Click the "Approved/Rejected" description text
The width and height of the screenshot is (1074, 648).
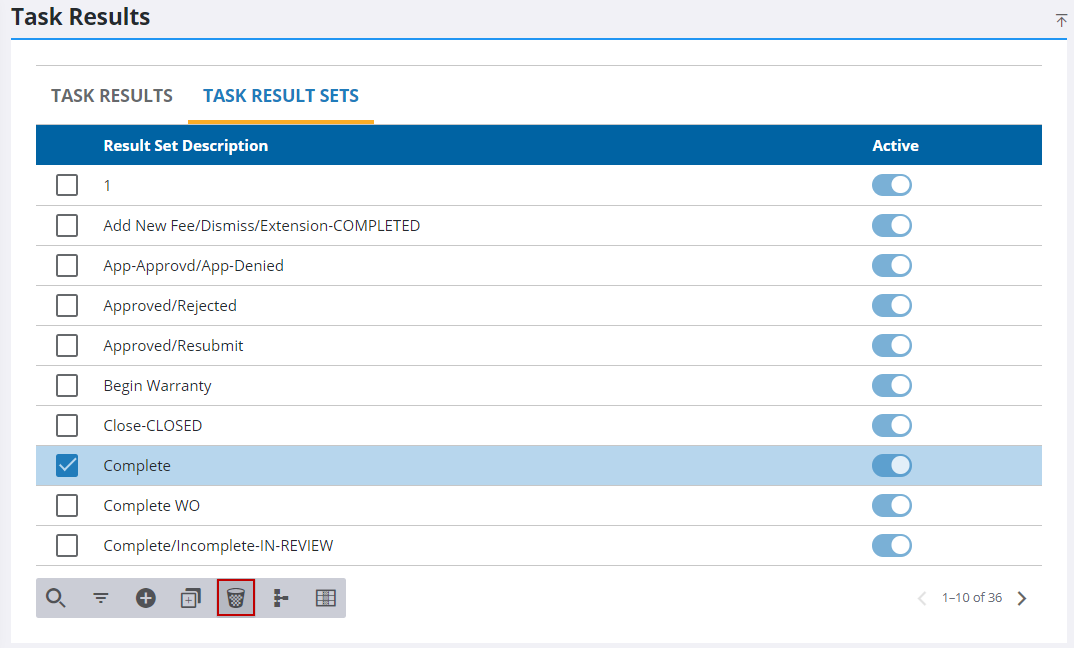[170, 306]
